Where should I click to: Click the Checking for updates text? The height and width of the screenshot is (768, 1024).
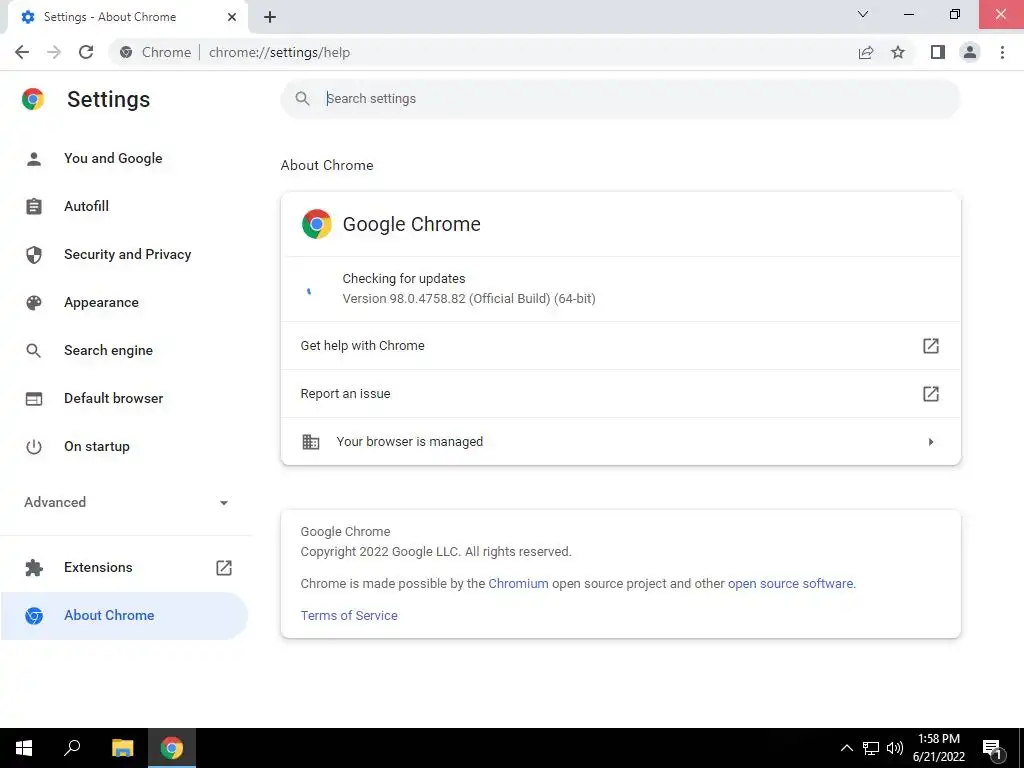404,279
